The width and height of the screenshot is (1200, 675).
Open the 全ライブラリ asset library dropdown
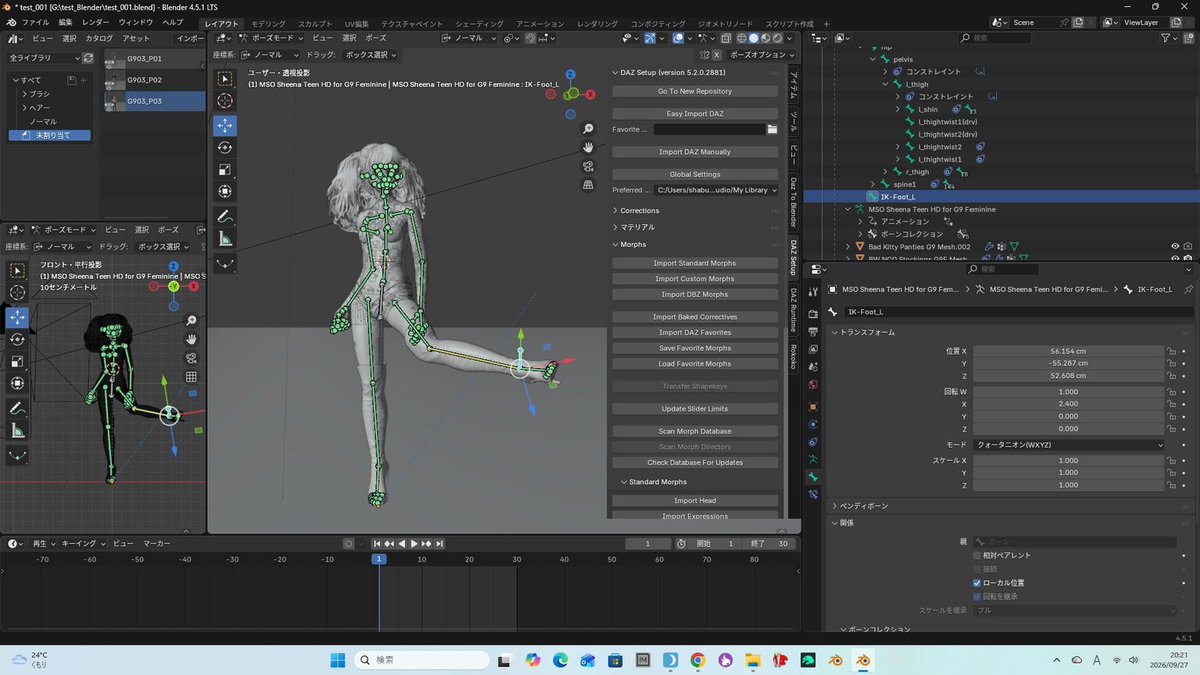[44, 58]
